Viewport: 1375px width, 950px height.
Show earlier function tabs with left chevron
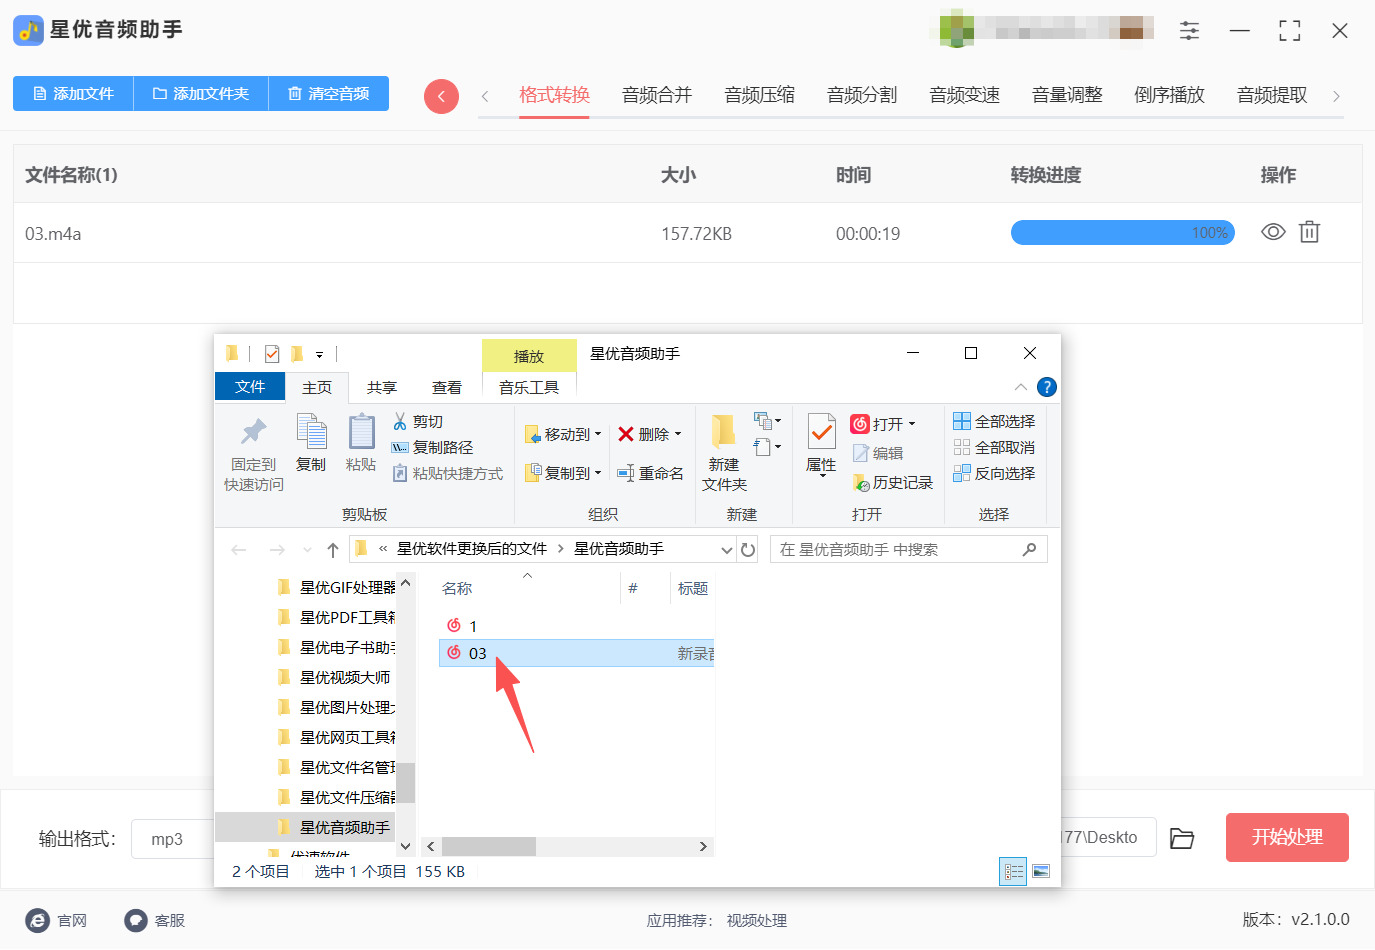click(485, 96)
